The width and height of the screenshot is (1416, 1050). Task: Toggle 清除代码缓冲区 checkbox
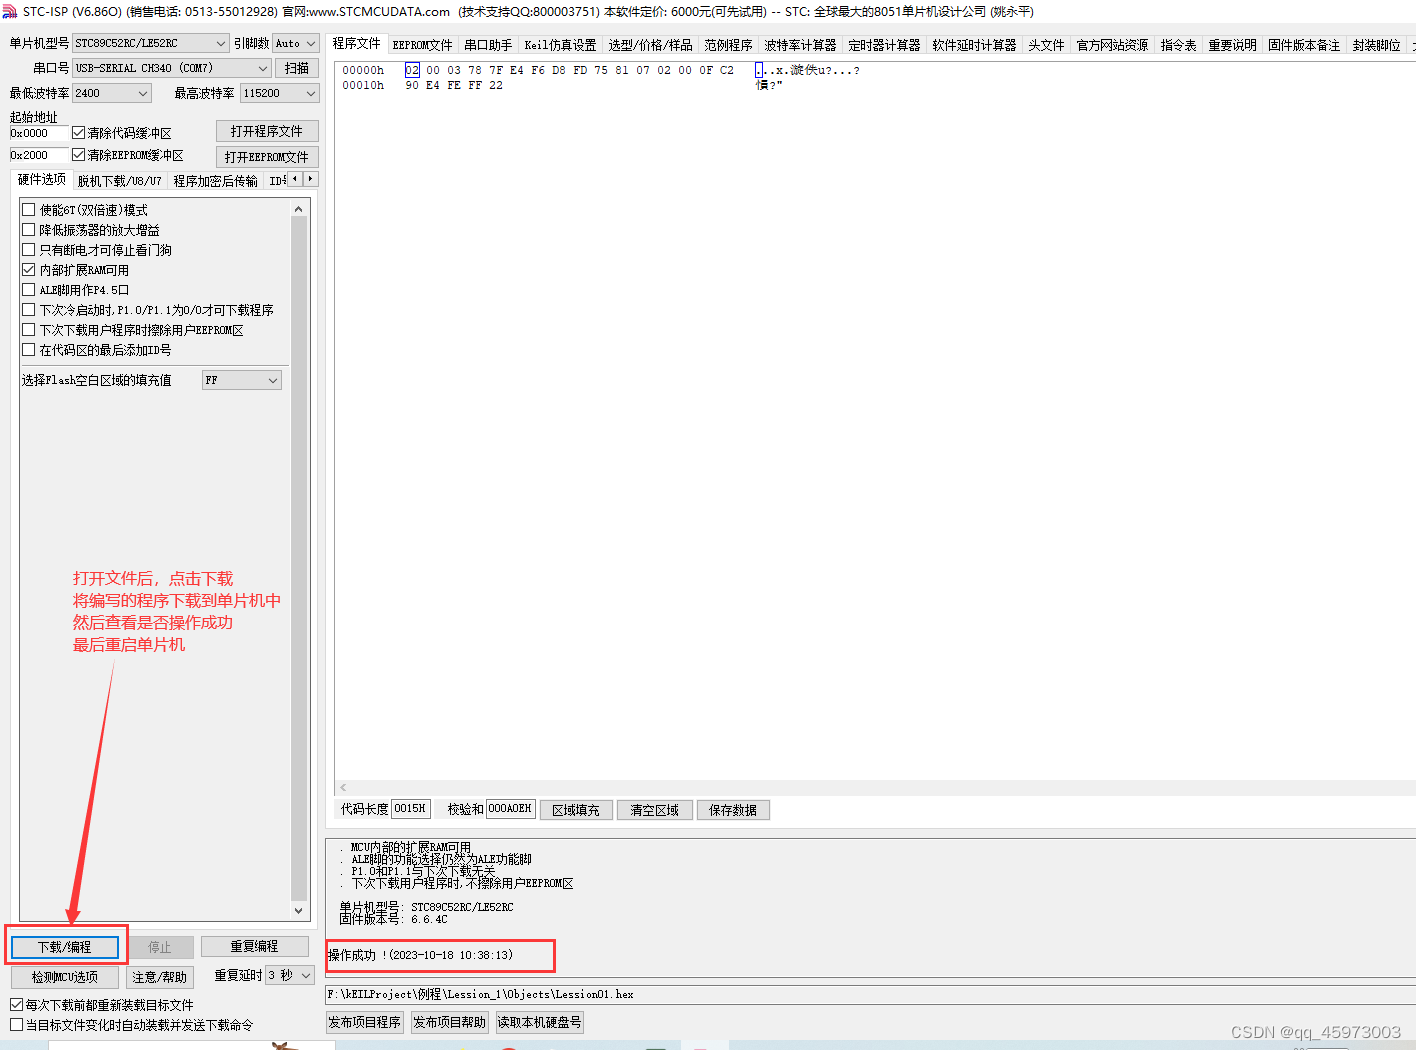coord(79,133)
